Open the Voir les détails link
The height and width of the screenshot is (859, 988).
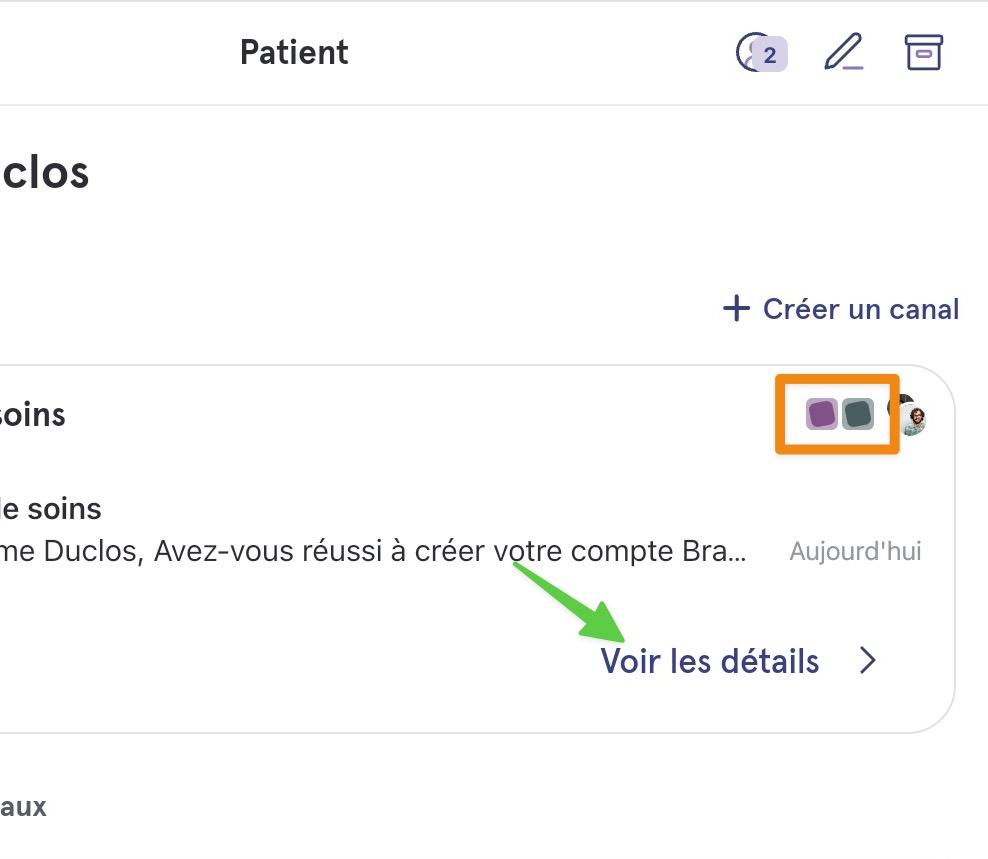pos(709,661)
